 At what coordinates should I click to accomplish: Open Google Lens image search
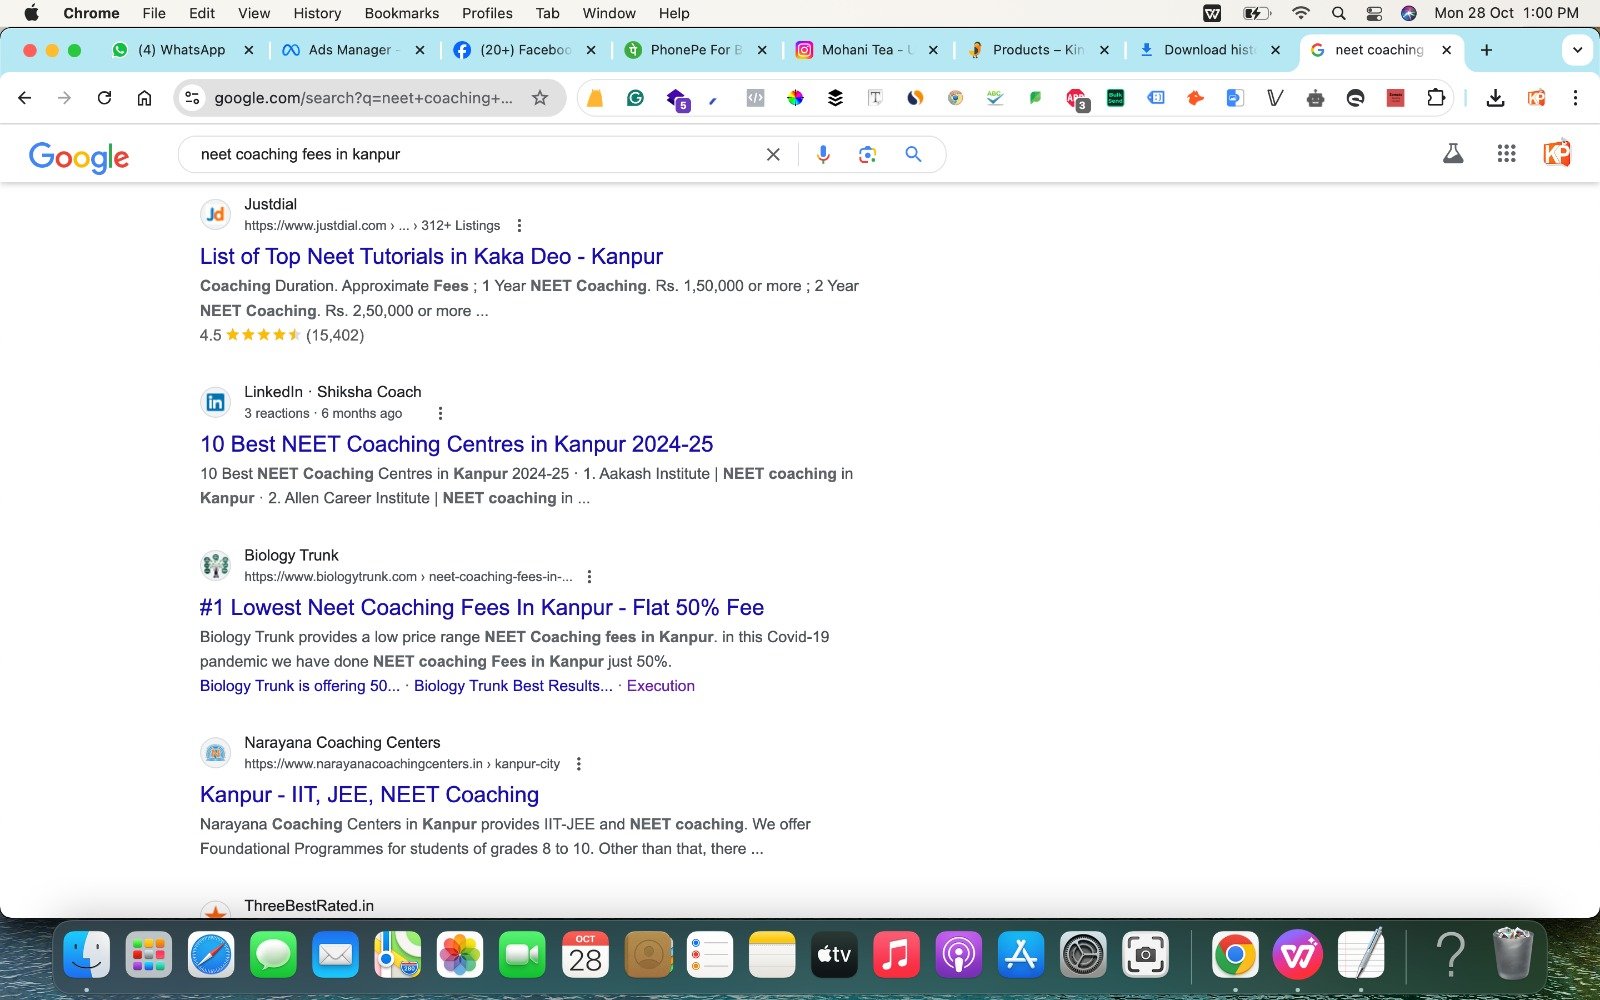[867, 154]
